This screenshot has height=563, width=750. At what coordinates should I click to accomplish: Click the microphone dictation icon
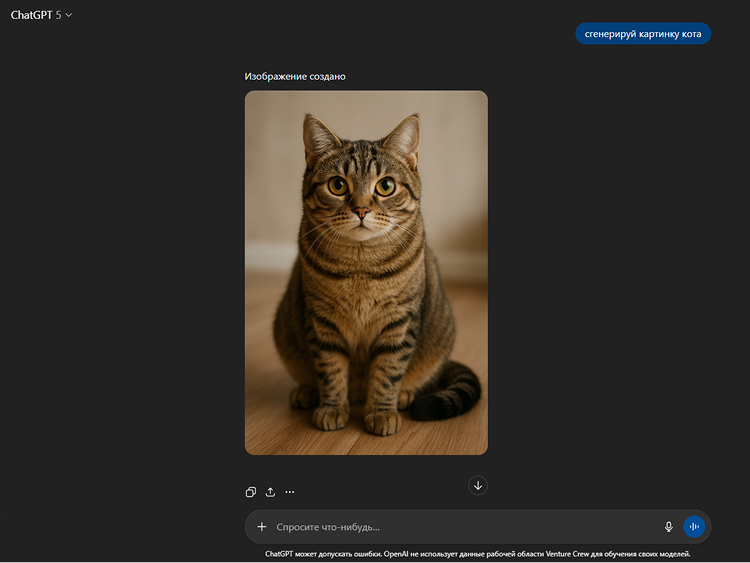tap(669, 527)
